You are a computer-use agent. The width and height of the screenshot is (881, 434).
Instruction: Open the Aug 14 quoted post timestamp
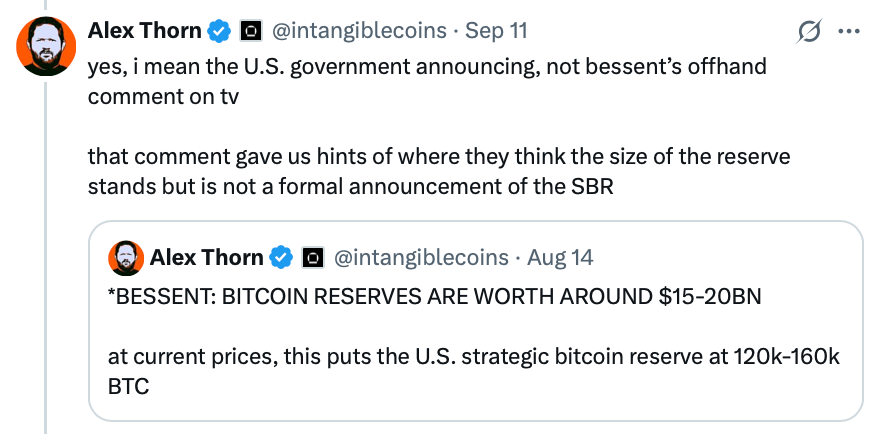click(560, 258)
